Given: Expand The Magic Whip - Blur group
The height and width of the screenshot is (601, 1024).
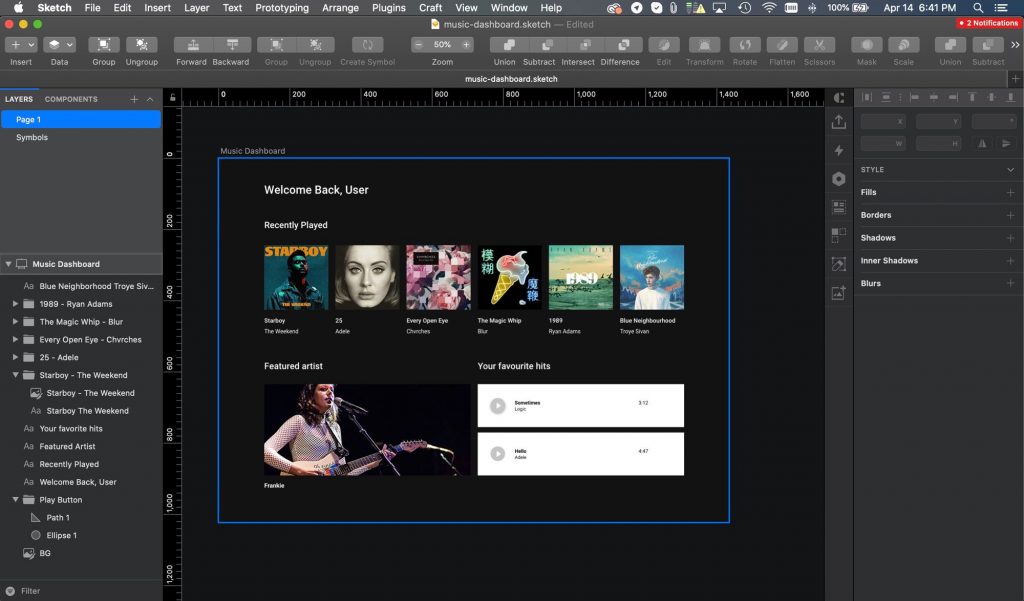Looking at the screenshot, I should pos(15,321).
